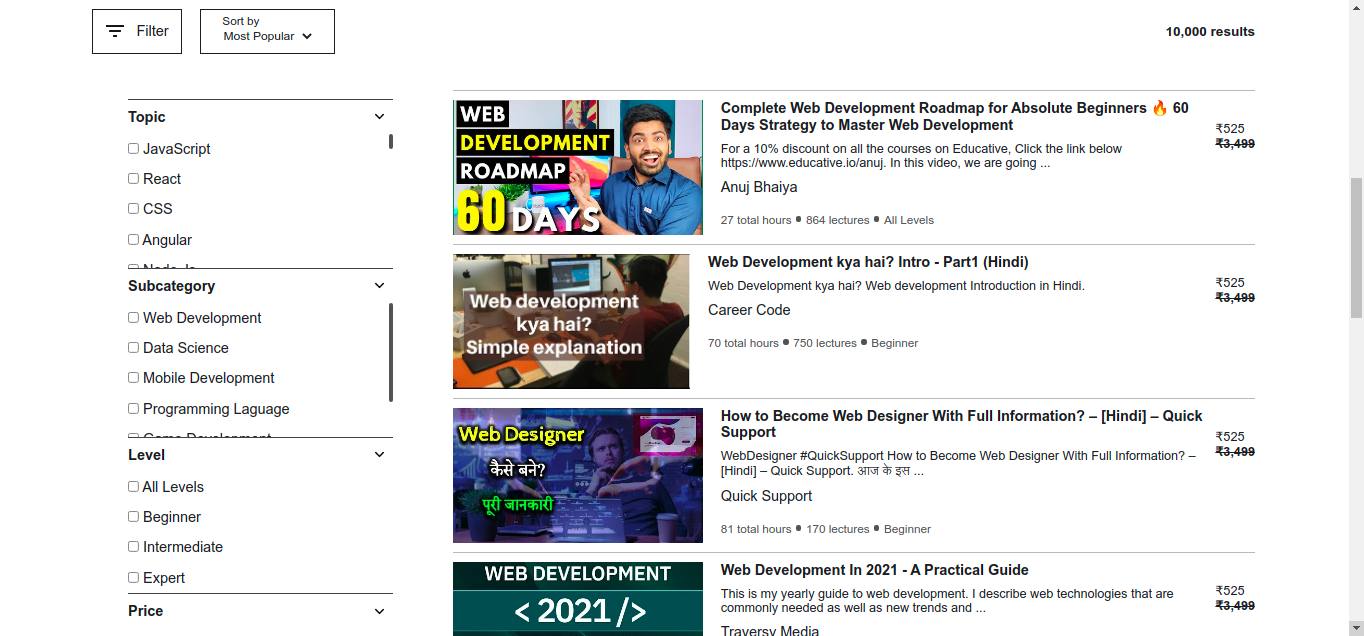Click the Topic section heading text
The image size is (1364, 636).
pos(147,117)
